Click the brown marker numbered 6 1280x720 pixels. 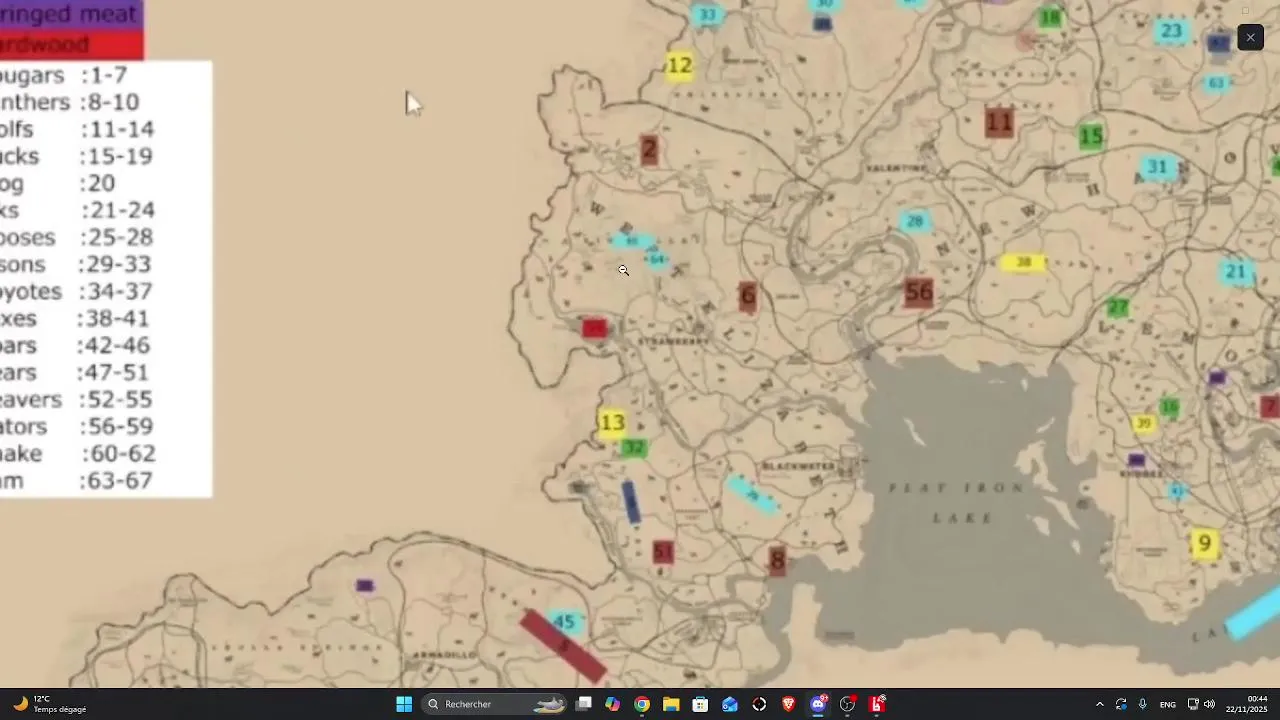tap(747, 296)
